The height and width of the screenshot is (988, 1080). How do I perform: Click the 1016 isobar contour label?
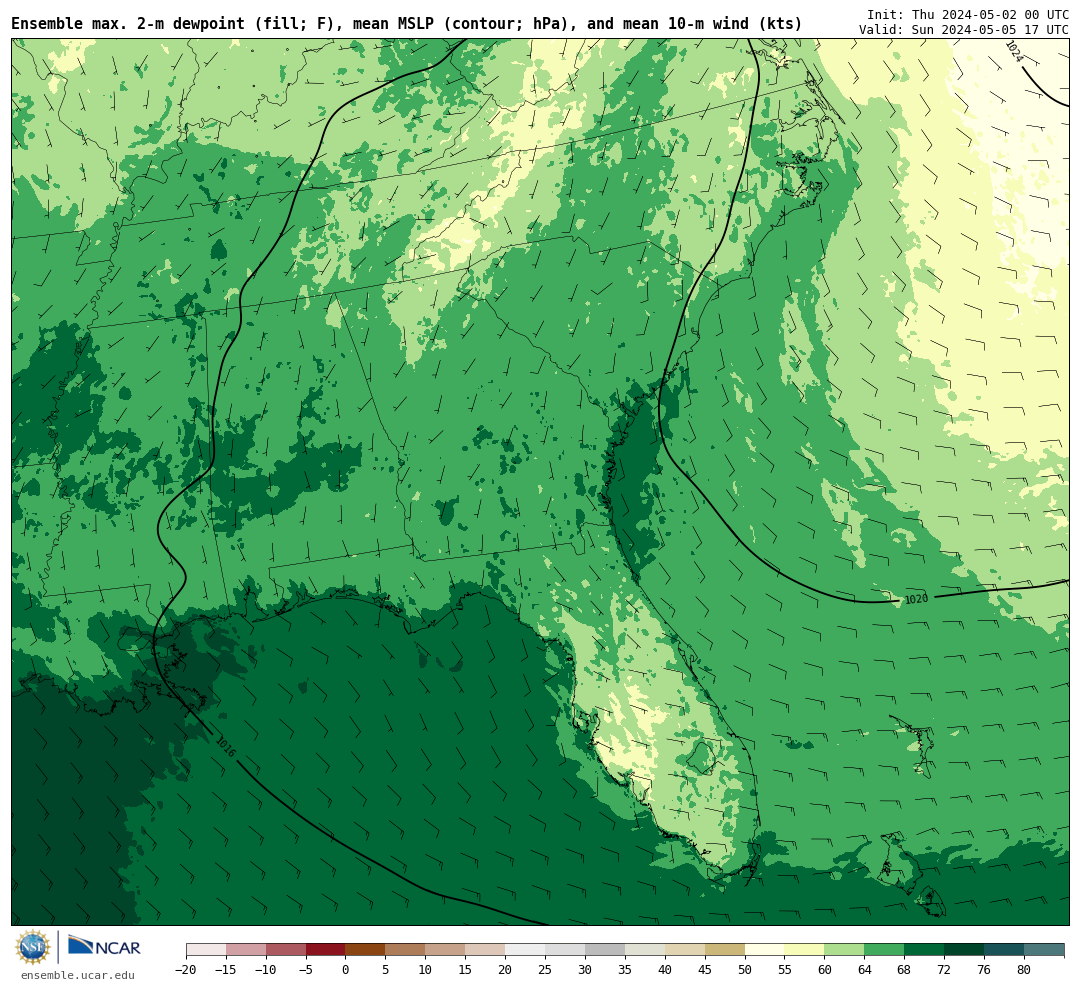225,747
